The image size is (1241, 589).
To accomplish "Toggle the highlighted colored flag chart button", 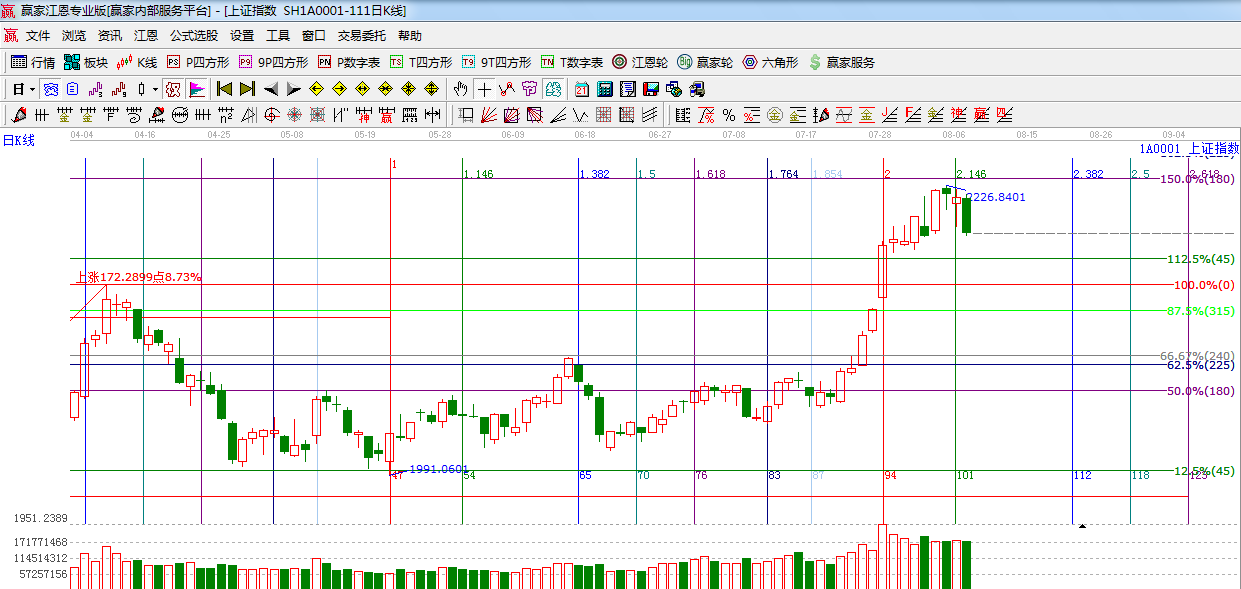I will [197, 89].
